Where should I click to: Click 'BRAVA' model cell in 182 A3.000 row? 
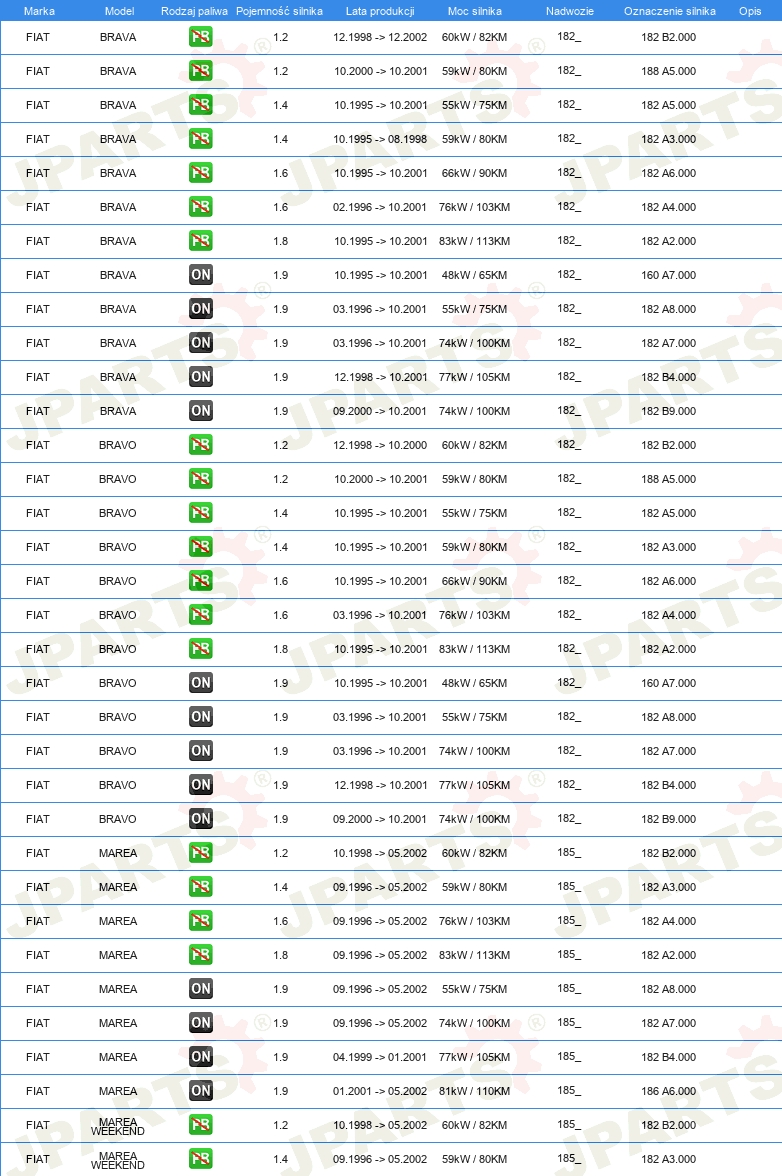pos(118,139)
